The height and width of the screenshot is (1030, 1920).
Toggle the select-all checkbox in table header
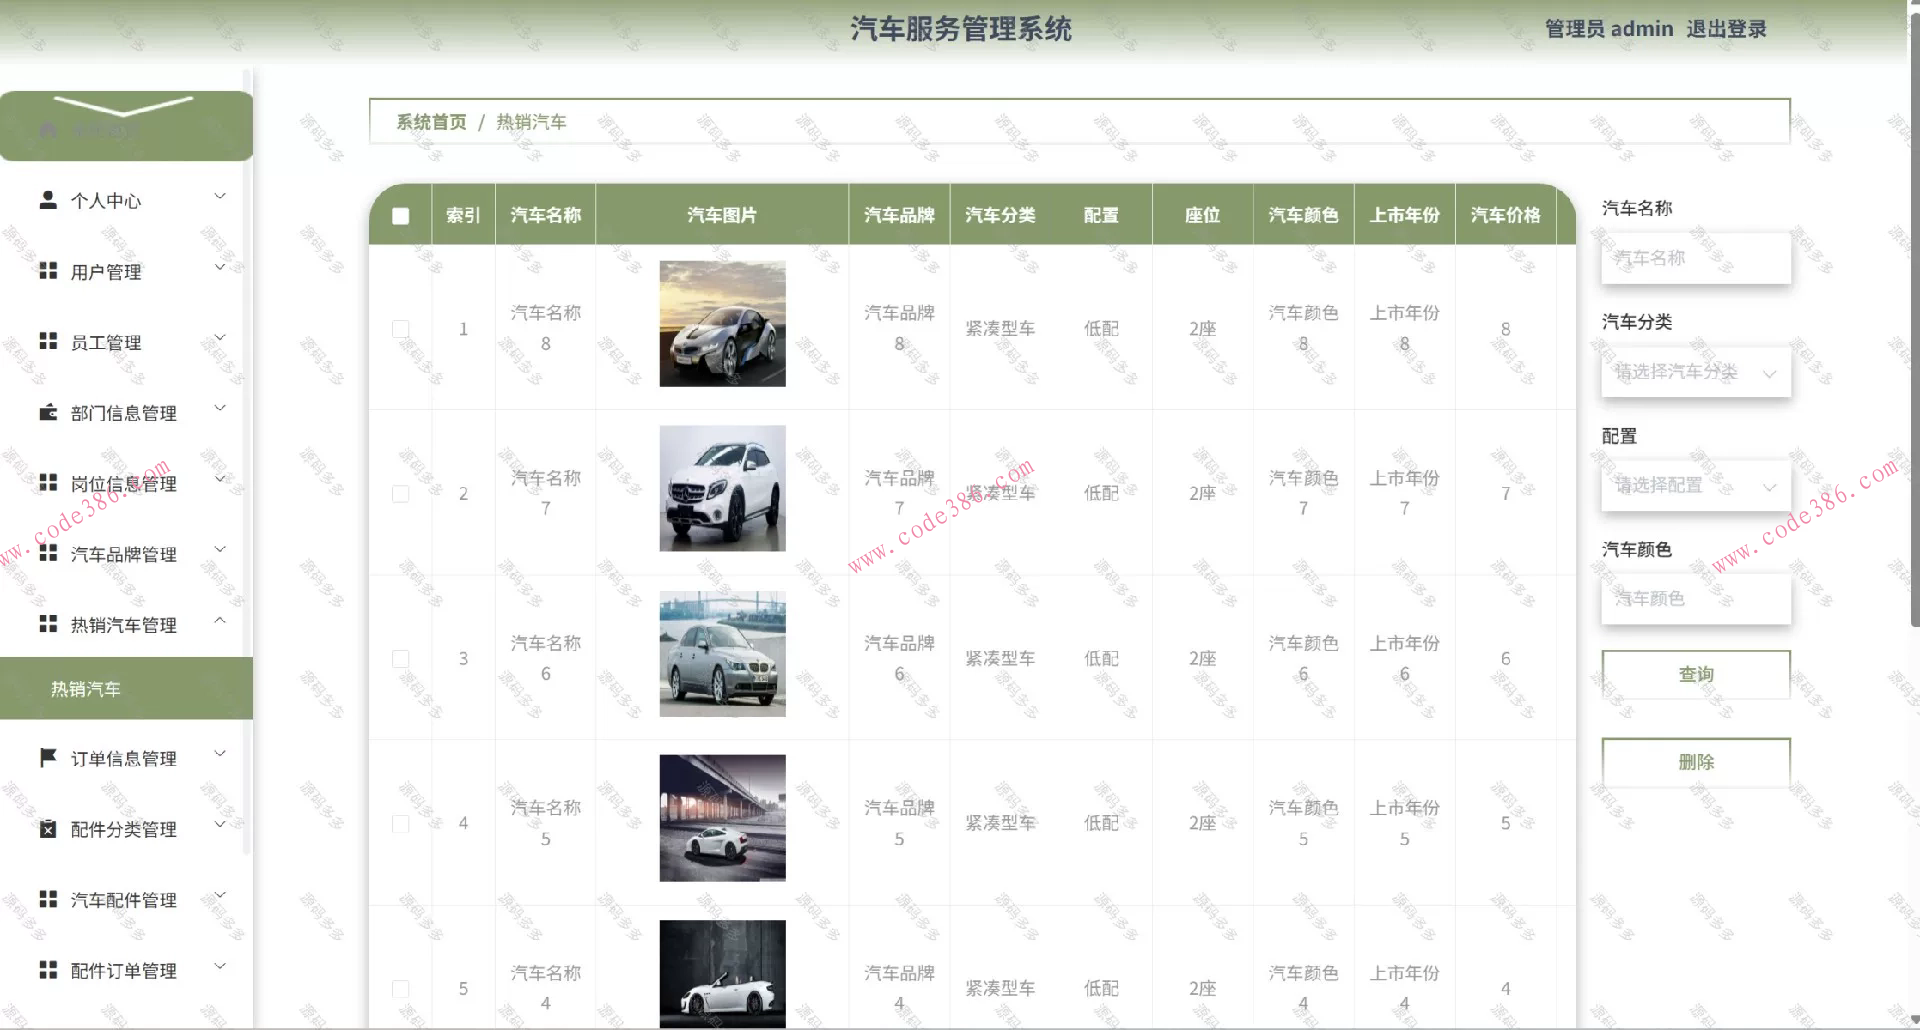coord(400,214)
